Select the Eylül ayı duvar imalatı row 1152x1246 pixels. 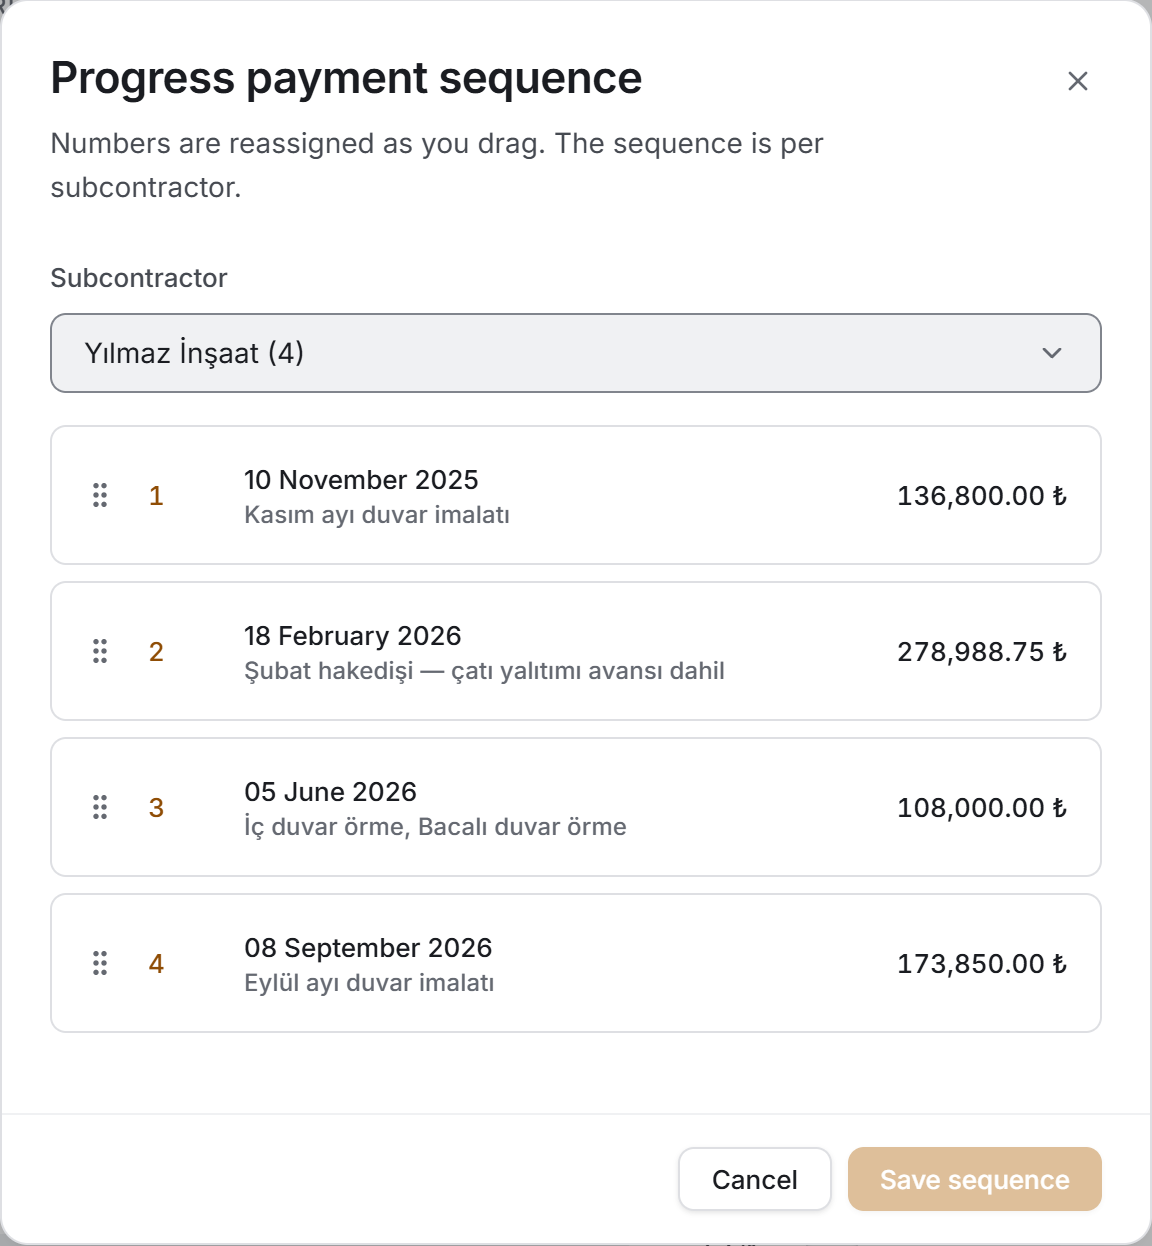coord(576,963)
